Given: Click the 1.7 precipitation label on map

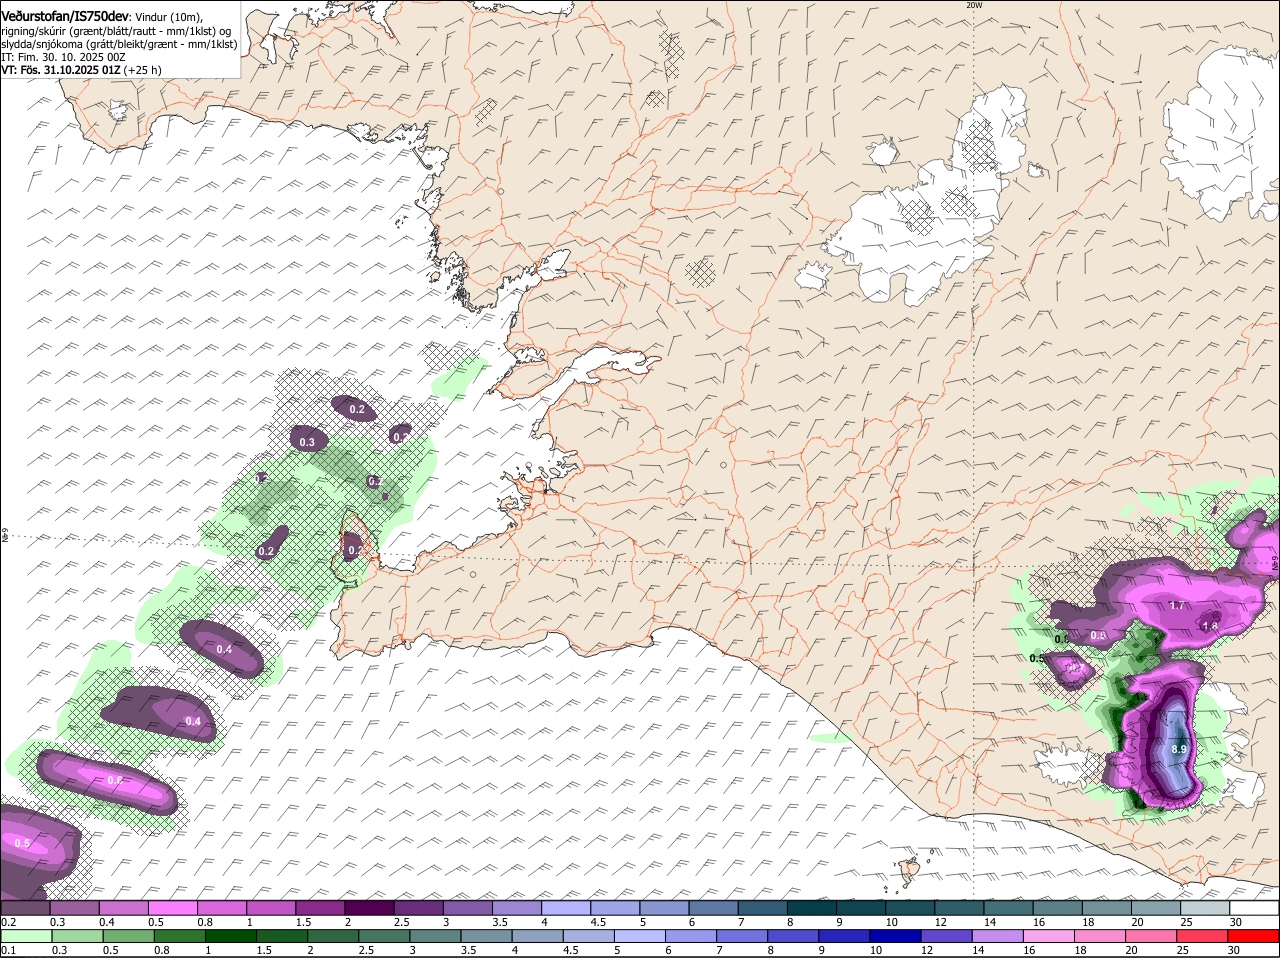Looking at the screenshot, I should (x=1177, y=605).
